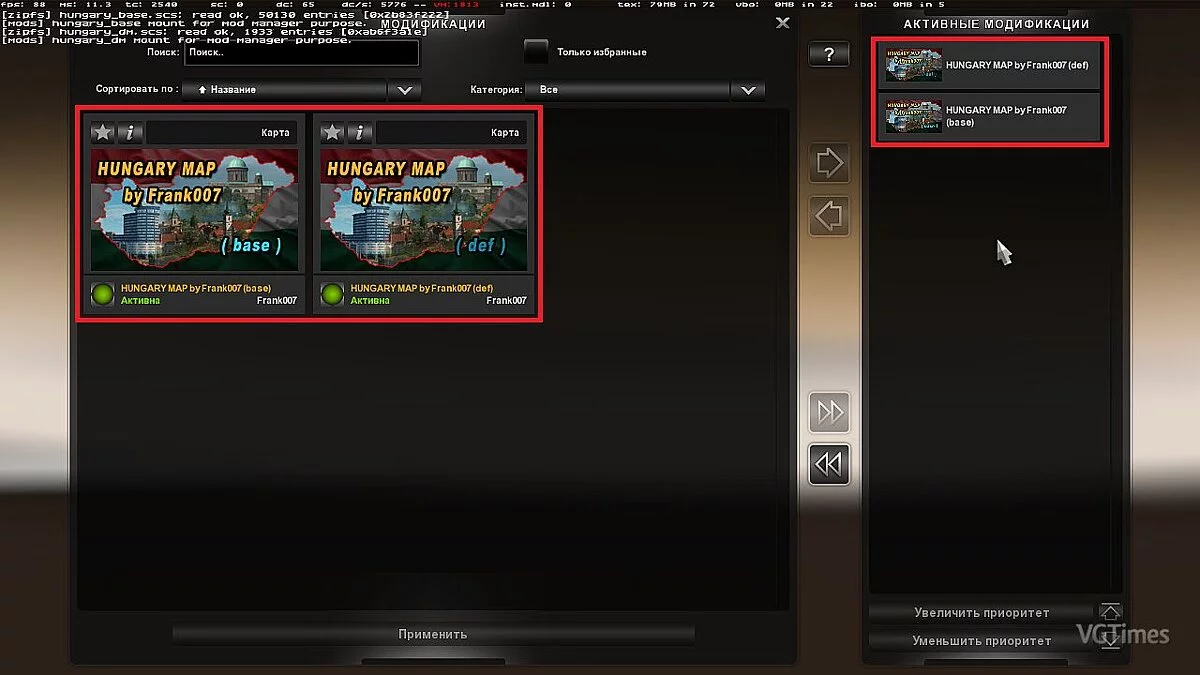This screenshot has width=1200, height=675.
Task: Click the double-arrow deactivate-all icon
Action: click(829, 464)
